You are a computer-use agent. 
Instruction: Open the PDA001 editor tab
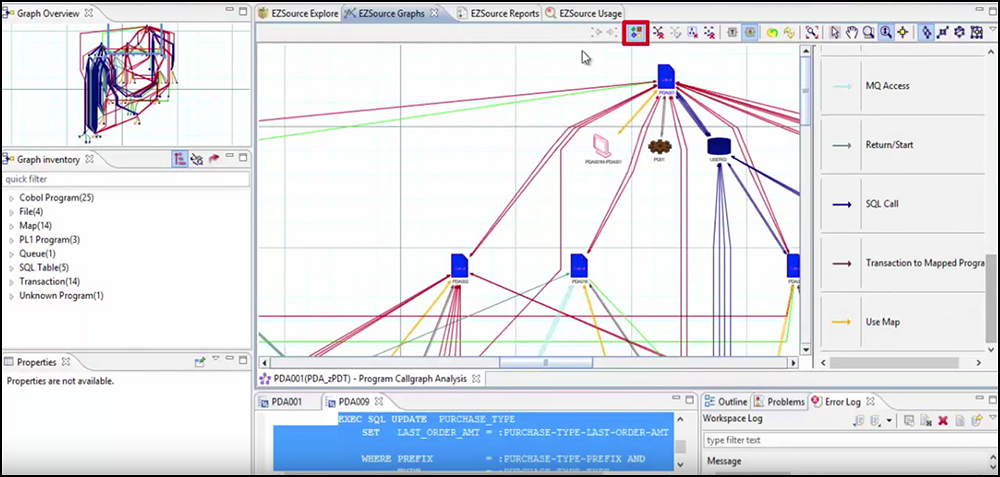point(281,402)
